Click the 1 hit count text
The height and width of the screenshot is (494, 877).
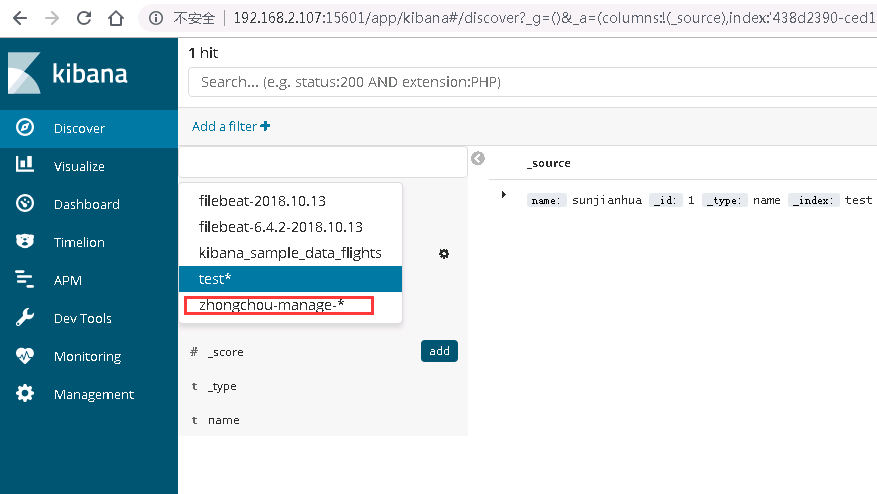[203, 53]
